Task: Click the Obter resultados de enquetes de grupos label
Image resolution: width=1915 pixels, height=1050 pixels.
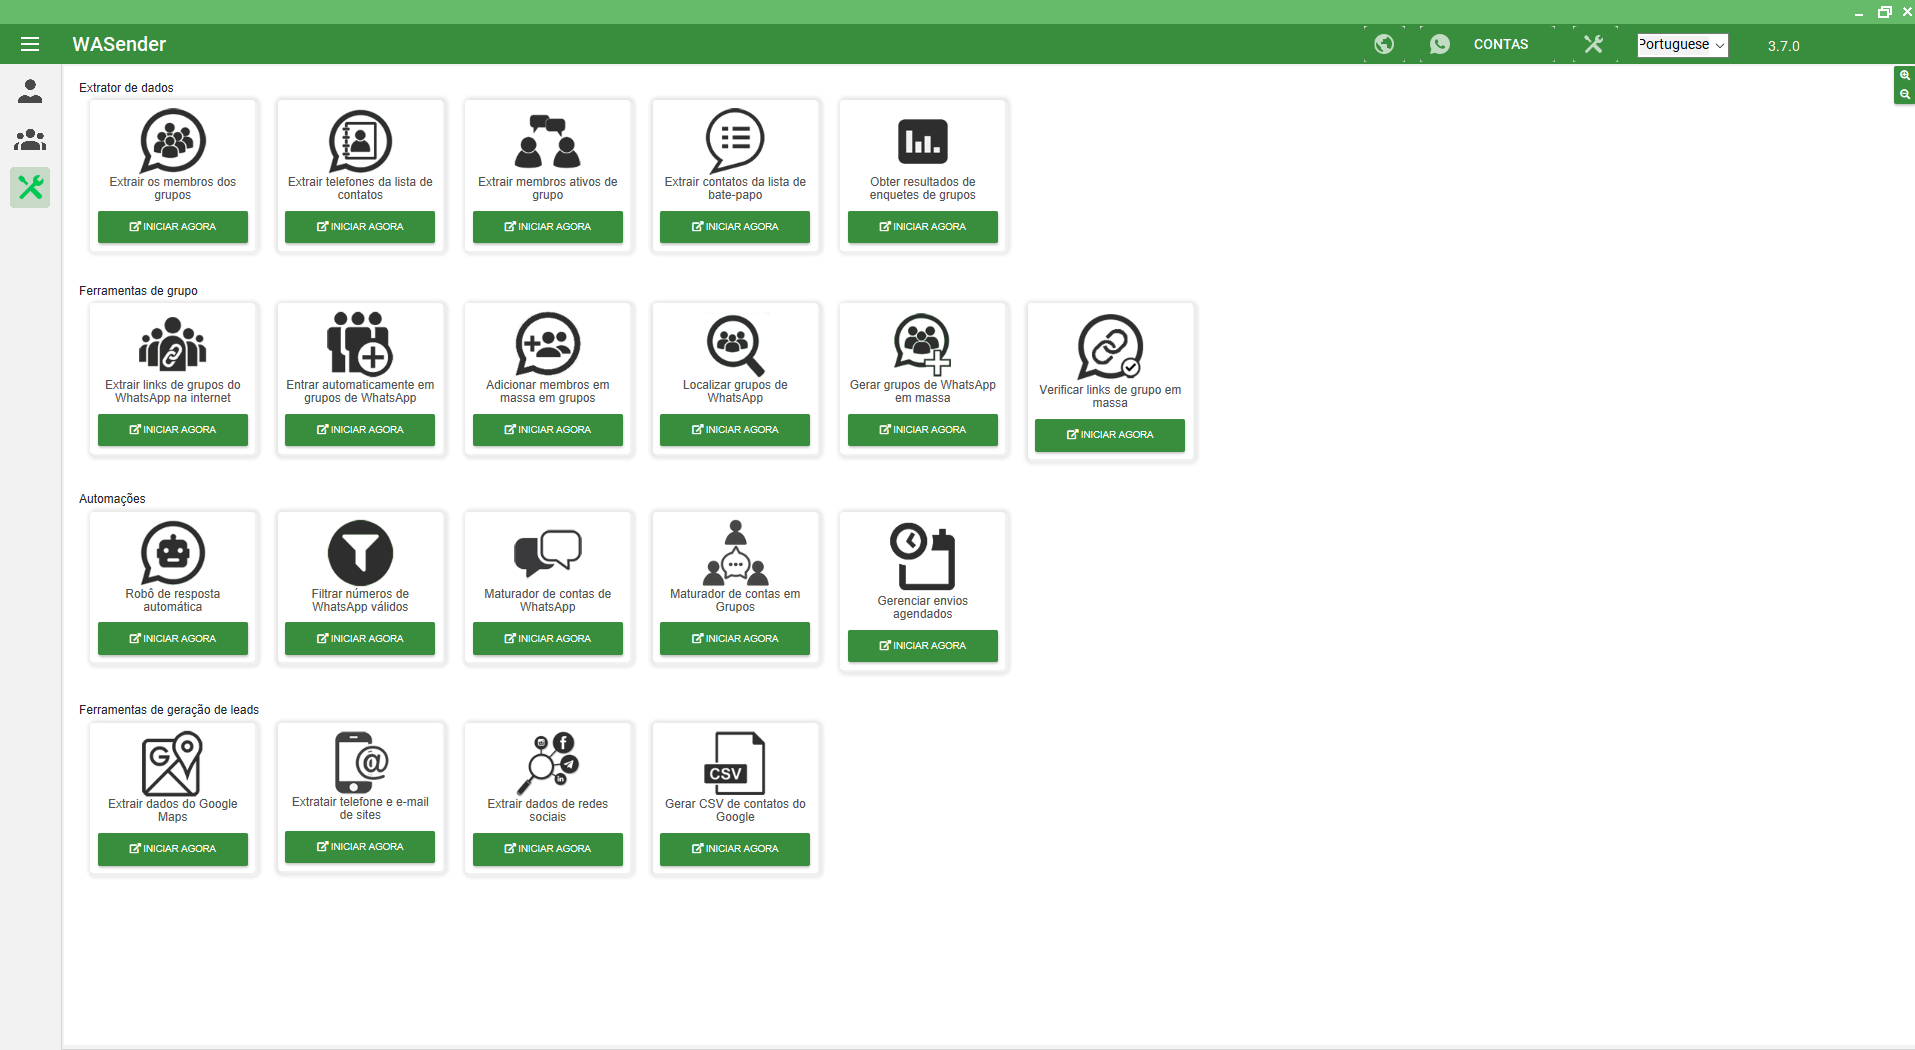Action: [x=922, y=188]
